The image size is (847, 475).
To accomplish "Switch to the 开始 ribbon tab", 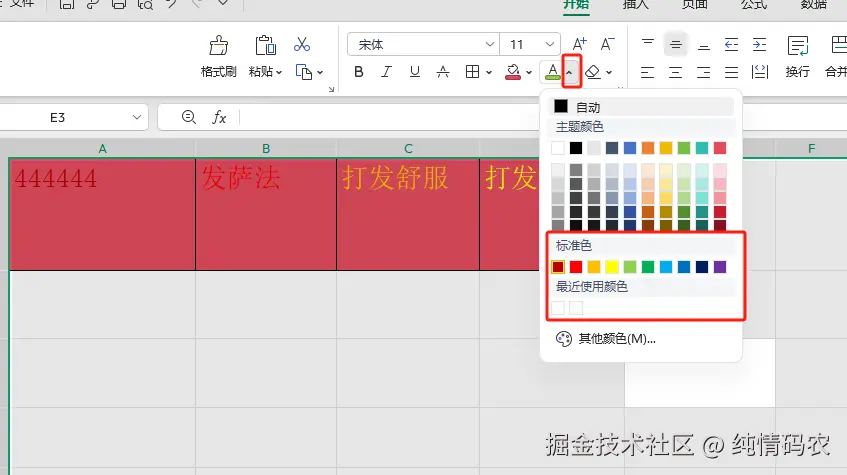I will pyautogui.click(x=576, y=5).
